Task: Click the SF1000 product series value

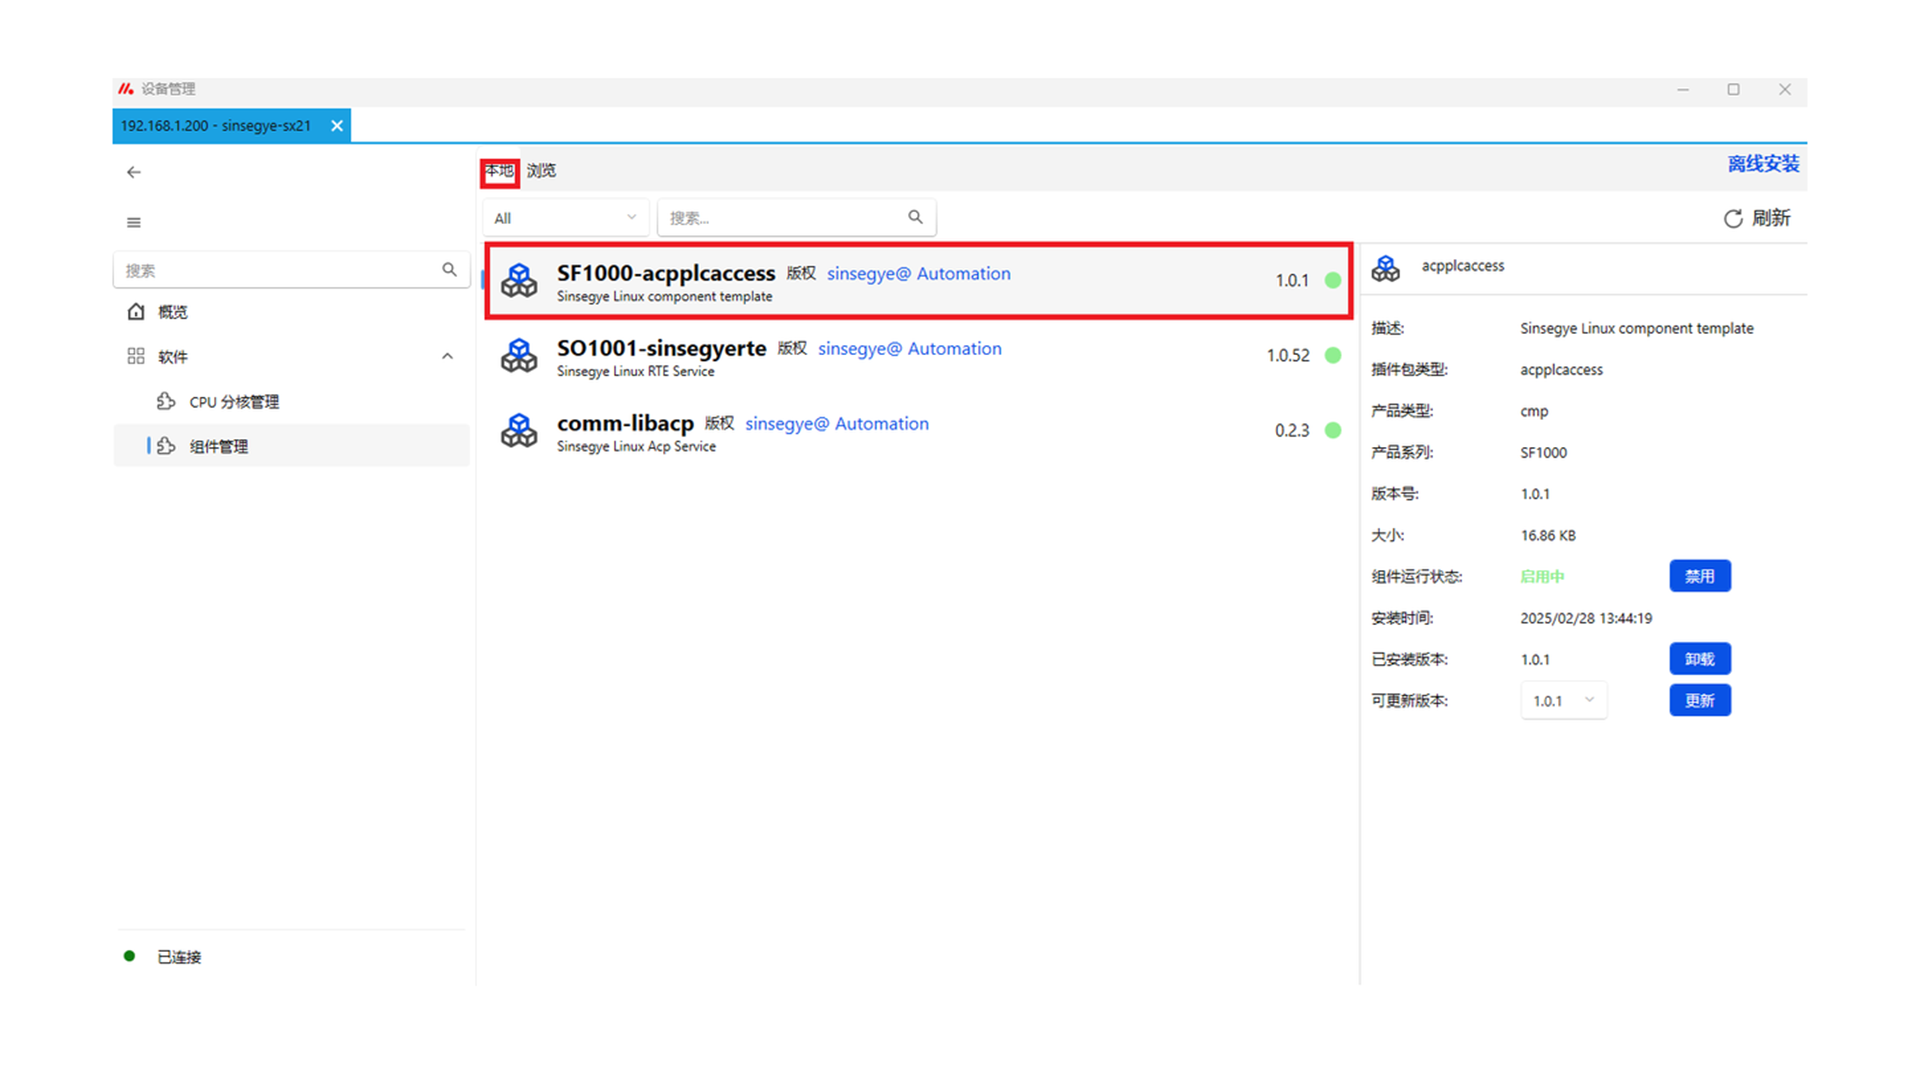Action: click(1544, 452)
